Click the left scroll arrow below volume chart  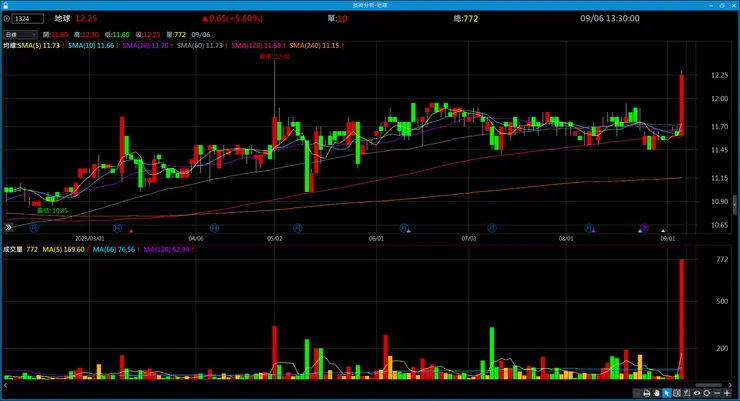(6, 385)
